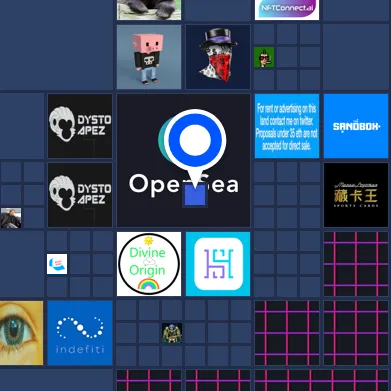The image size is (391, 391).
Task: Click the rent or advertising notice tile
Action: pyautogui.click(x=287, y=126)
